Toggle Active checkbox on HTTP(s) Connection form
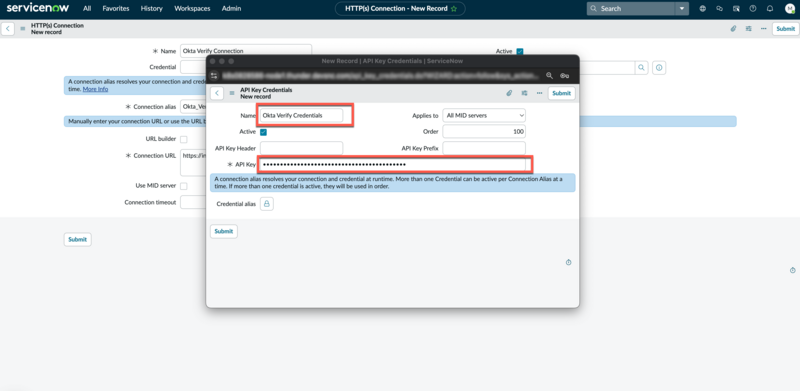Image resolution: width=800 pixels, height=391 pixels. pyautogui.click(x=520, y=52)
